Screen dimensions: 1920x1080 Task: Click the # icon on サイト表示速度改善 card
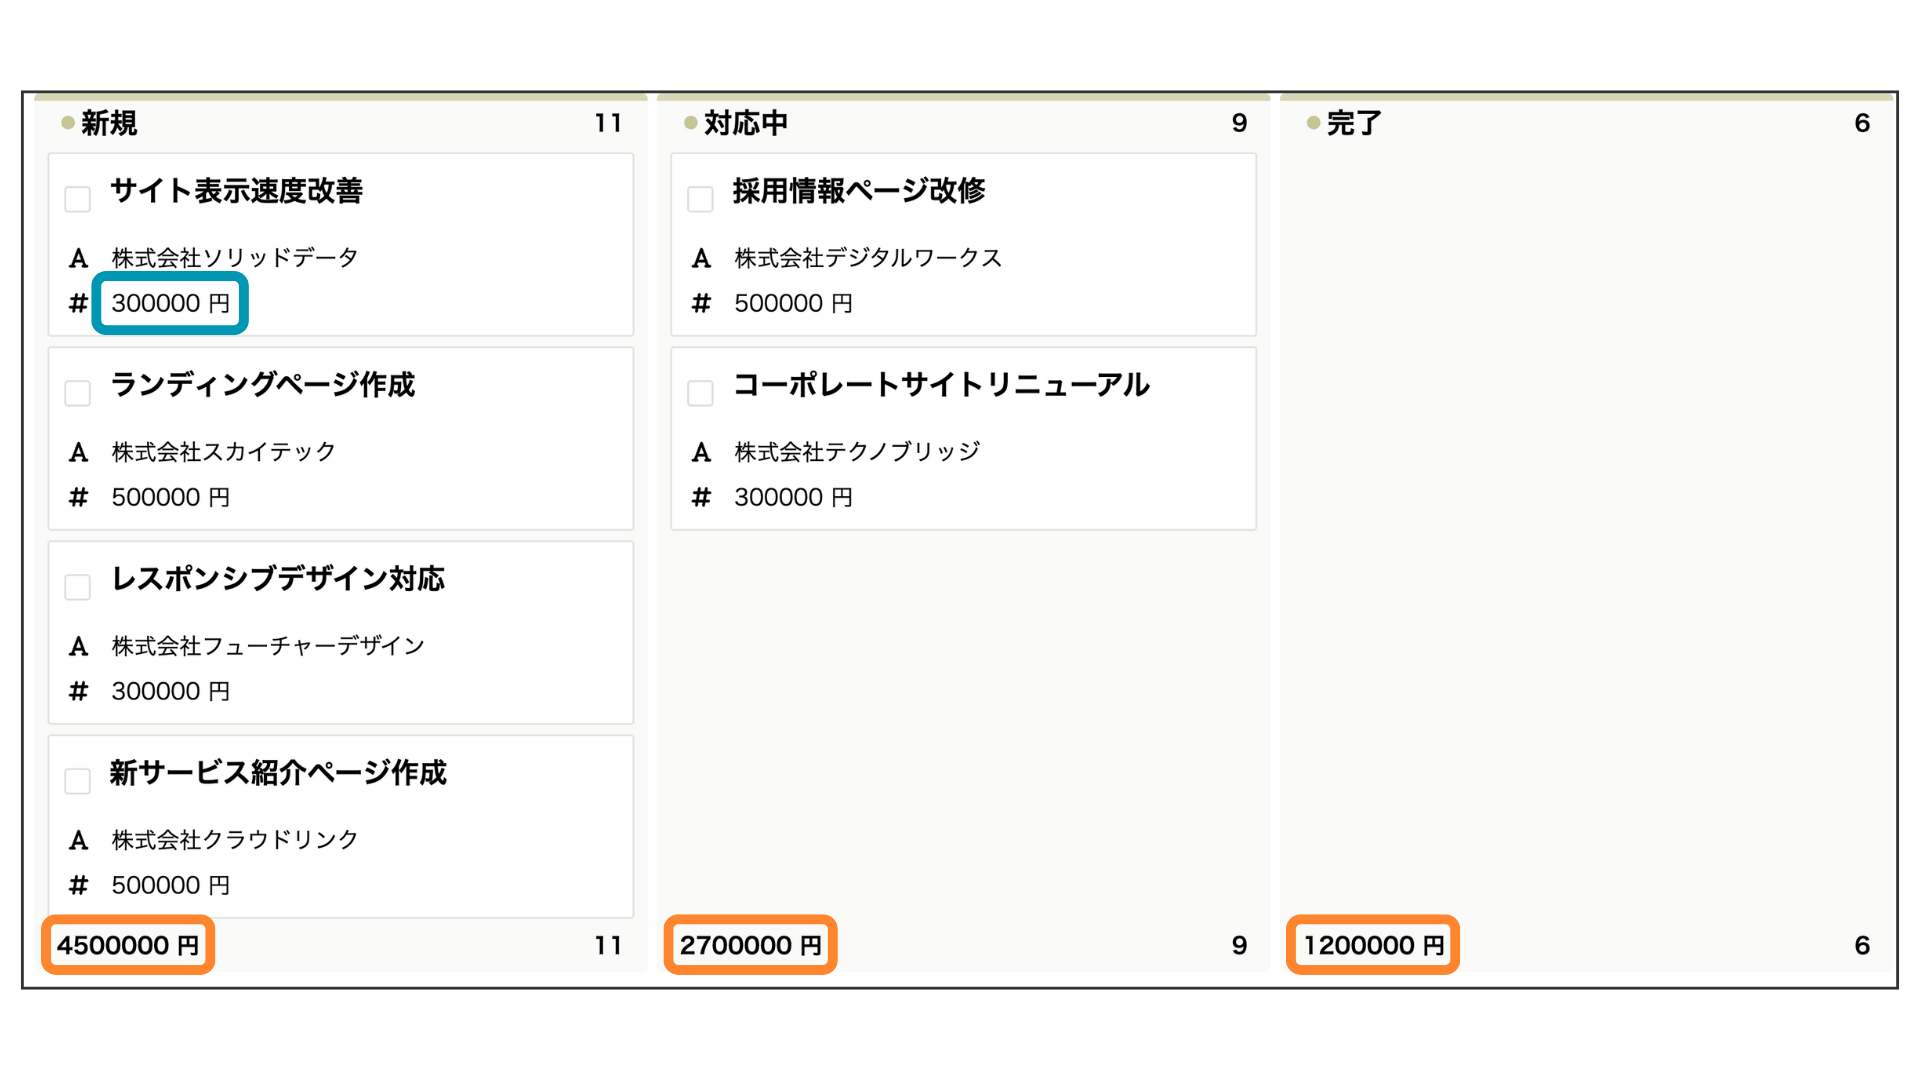point(79,303)
